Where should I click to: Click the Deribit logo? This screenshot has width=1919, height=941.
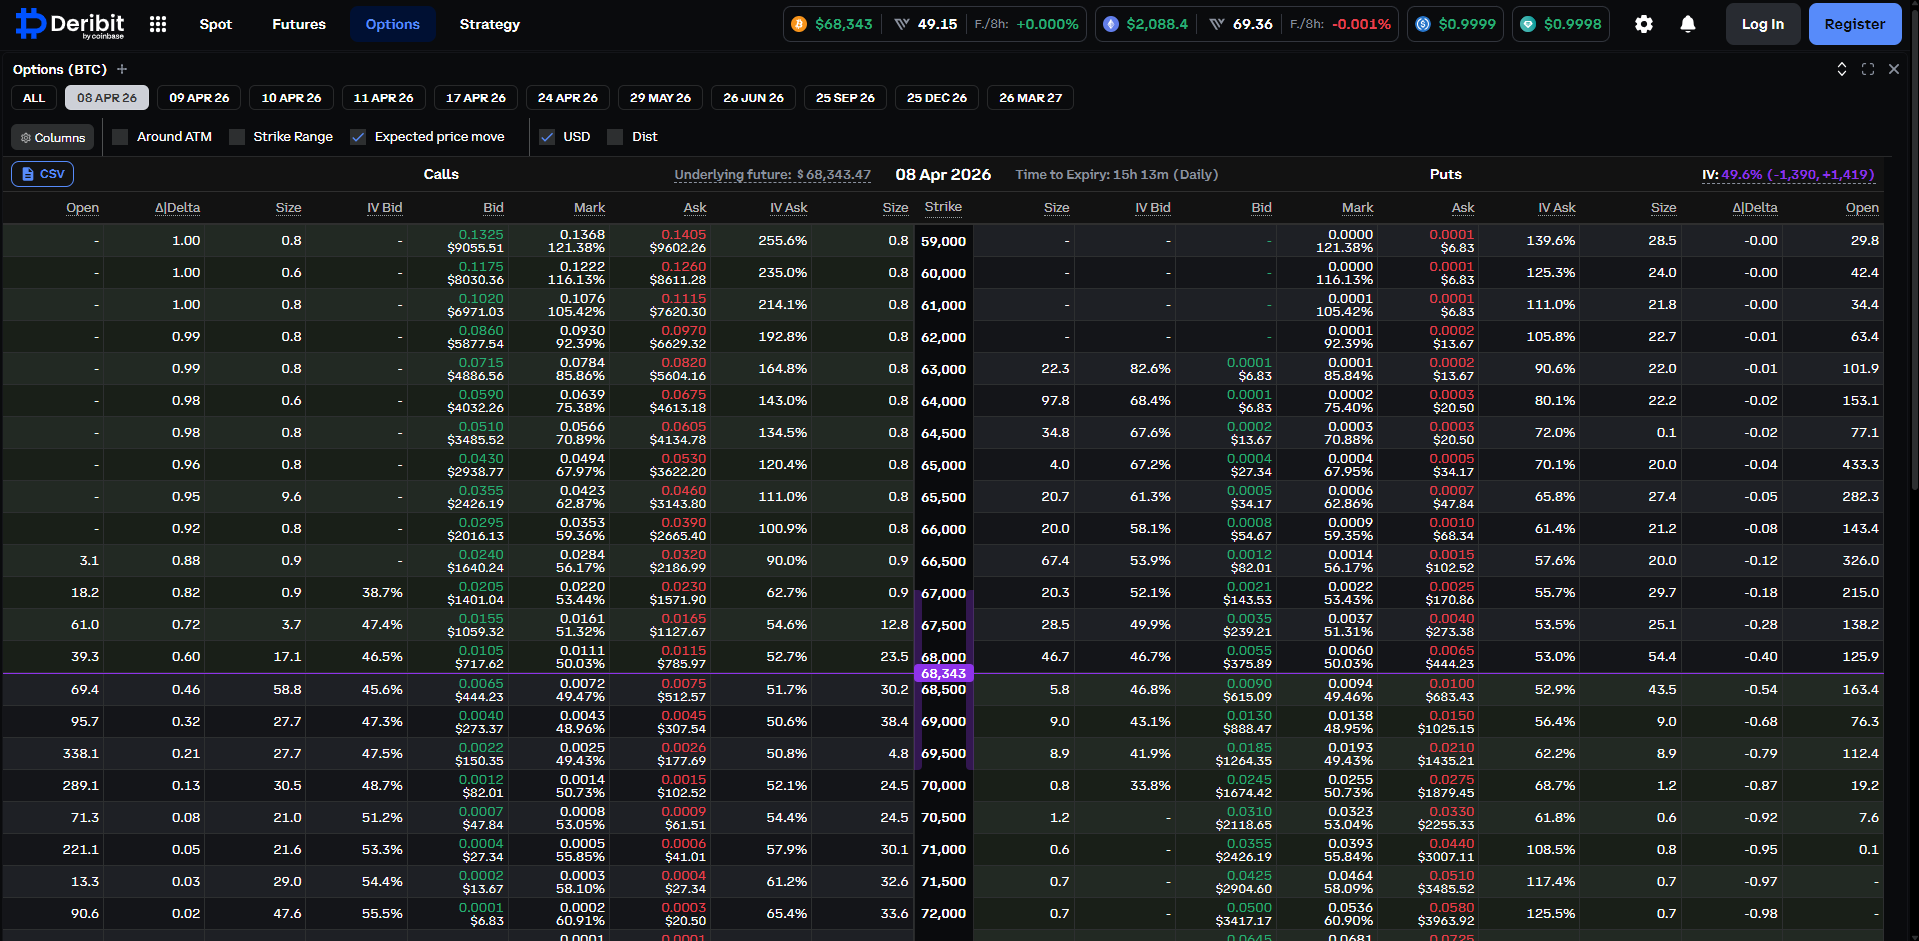pyautogui.click(x=70, y=24)
